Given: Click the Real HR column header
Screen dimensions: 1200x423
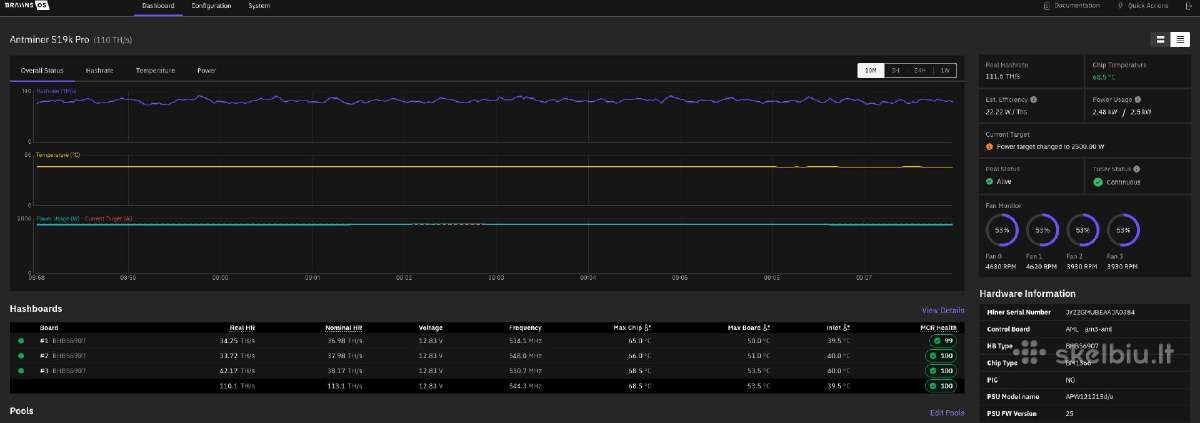Looking at the screenshot, I should (242, 327).
